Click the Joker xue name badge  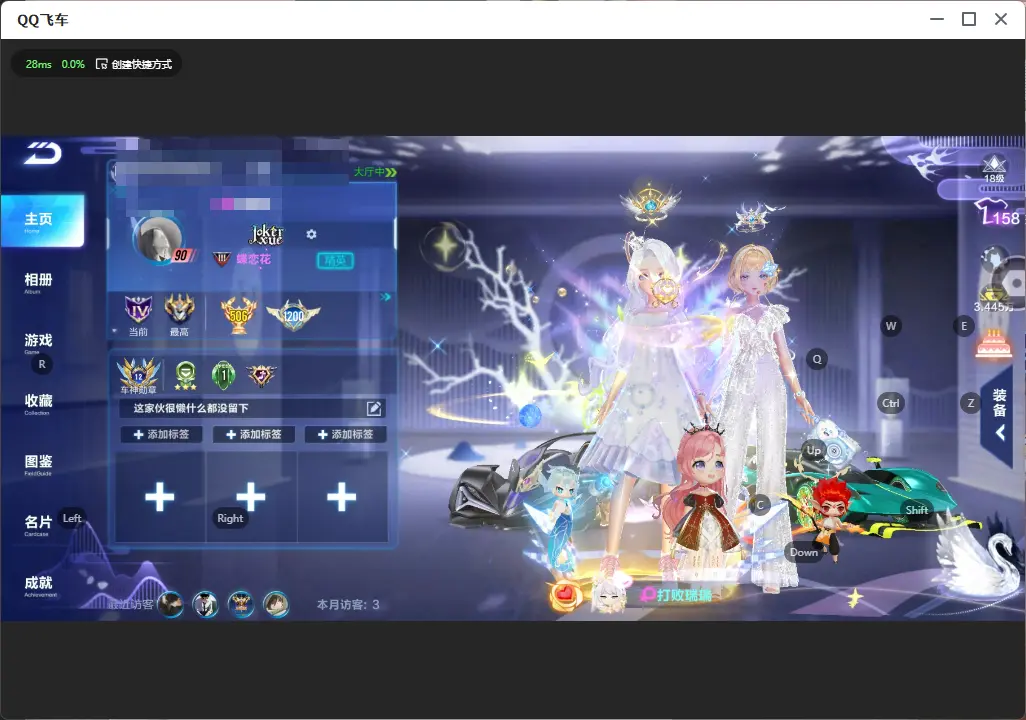[267, 234]
